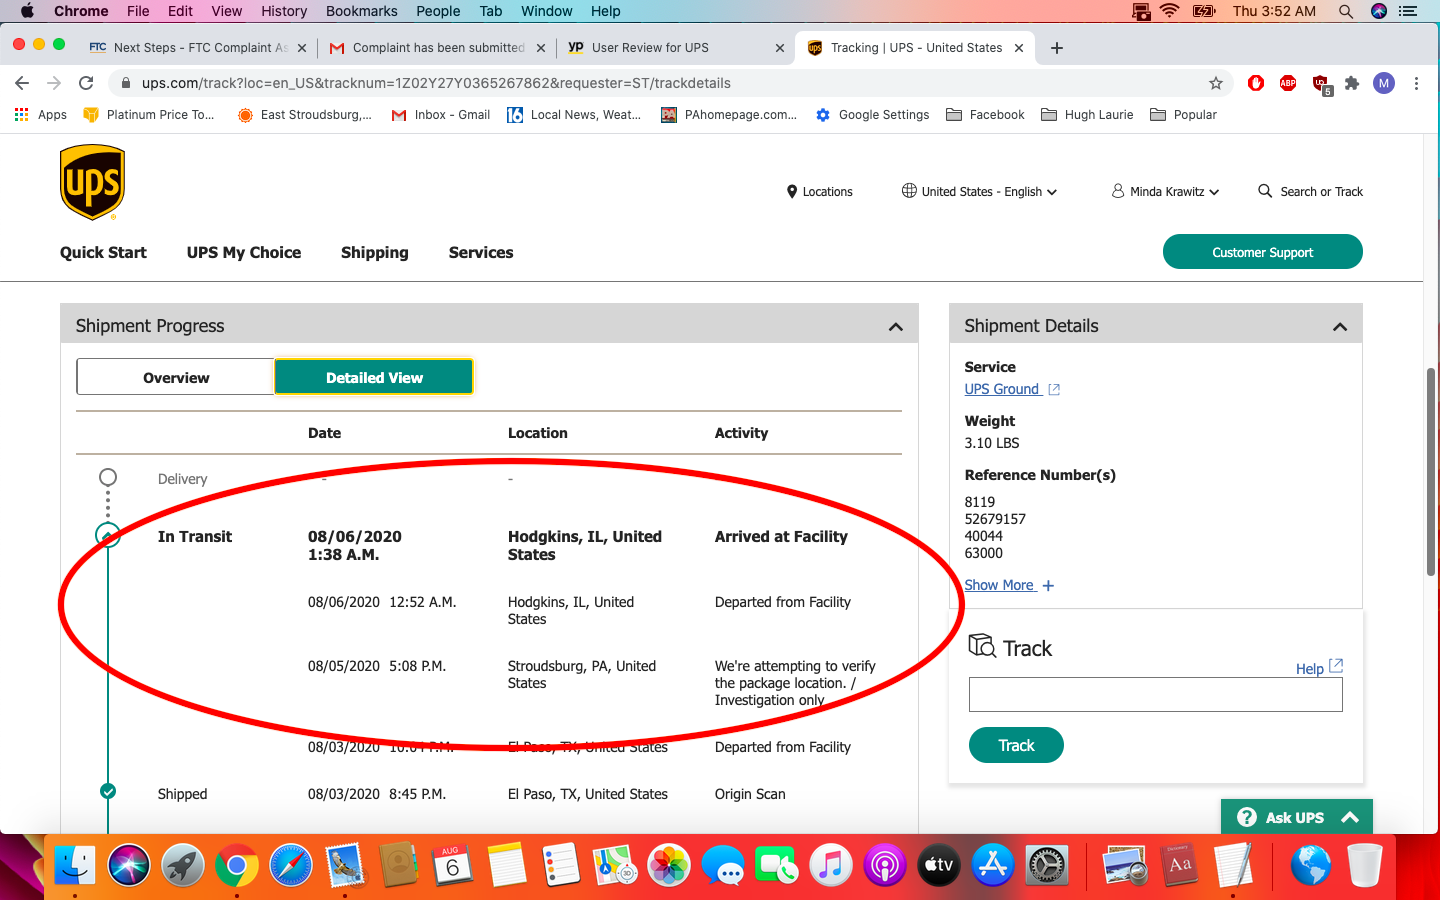1440x900 pixels.
Task: Expand reference numbers with Show More
Action: click(x=1009, y=585)
